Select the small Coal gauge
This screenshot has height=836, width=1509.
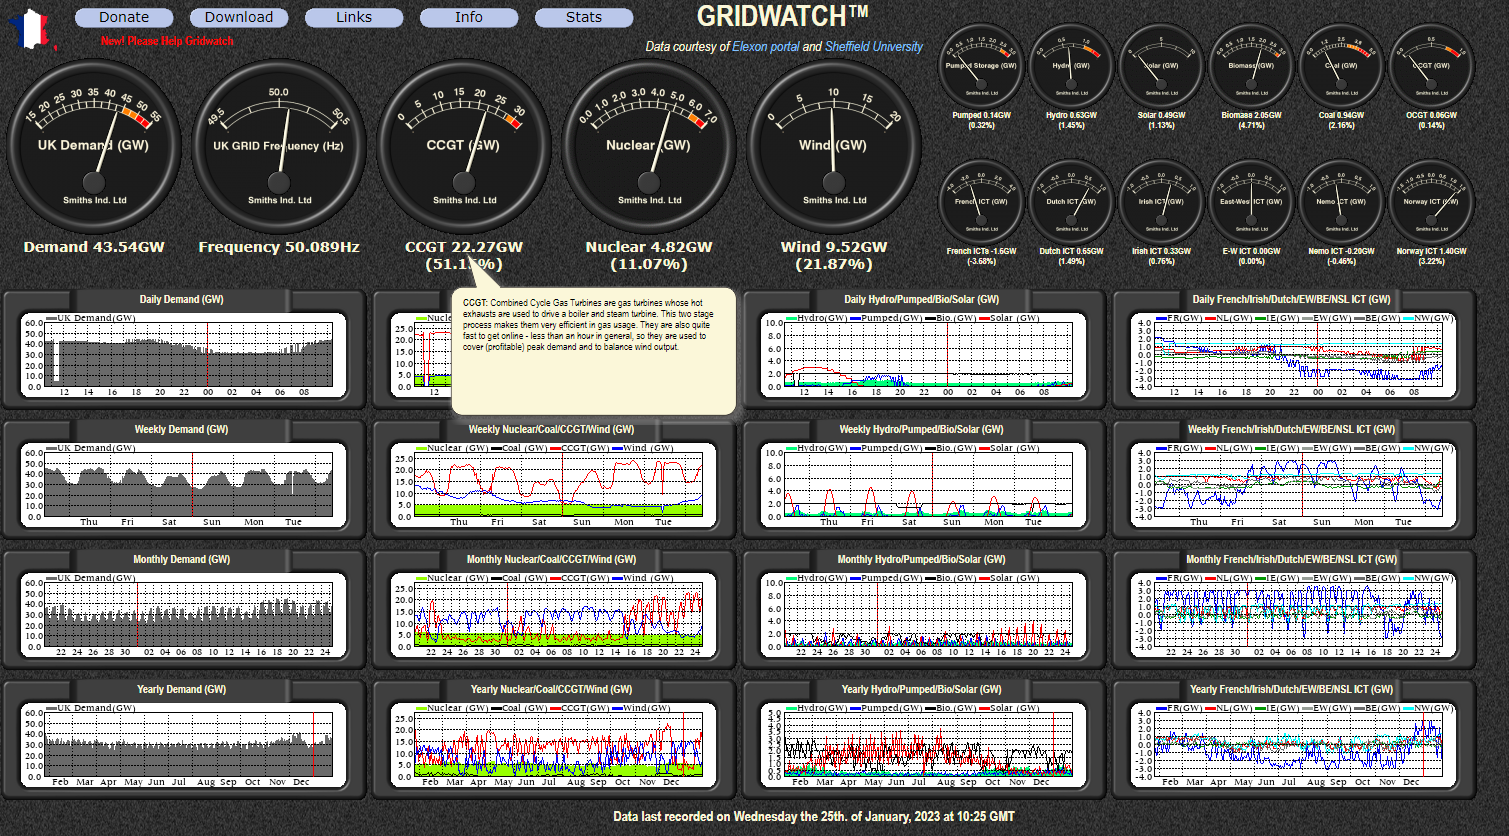1342,65
